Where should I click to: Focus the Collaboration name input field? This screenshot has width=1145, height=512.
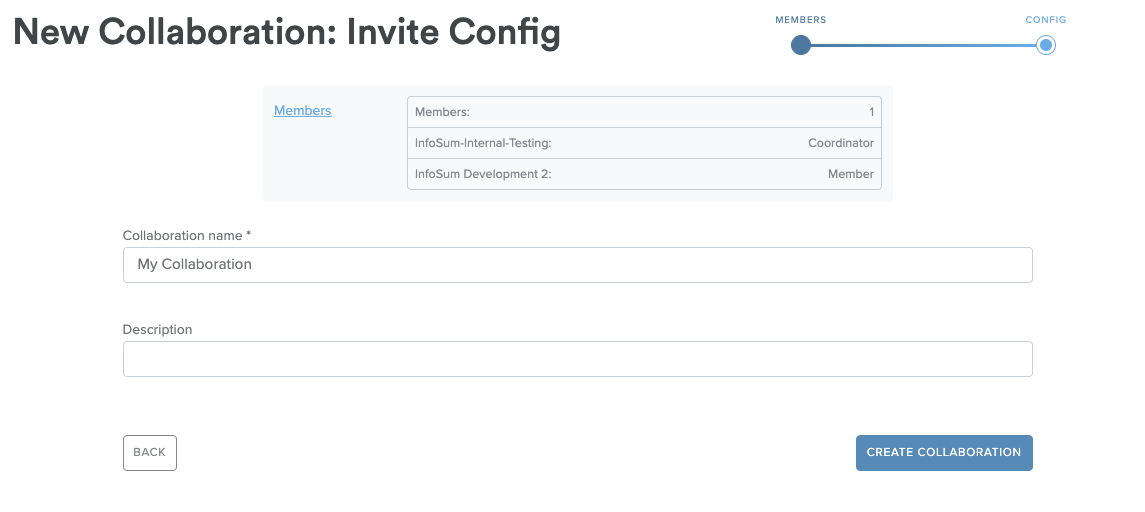(578, 264)
